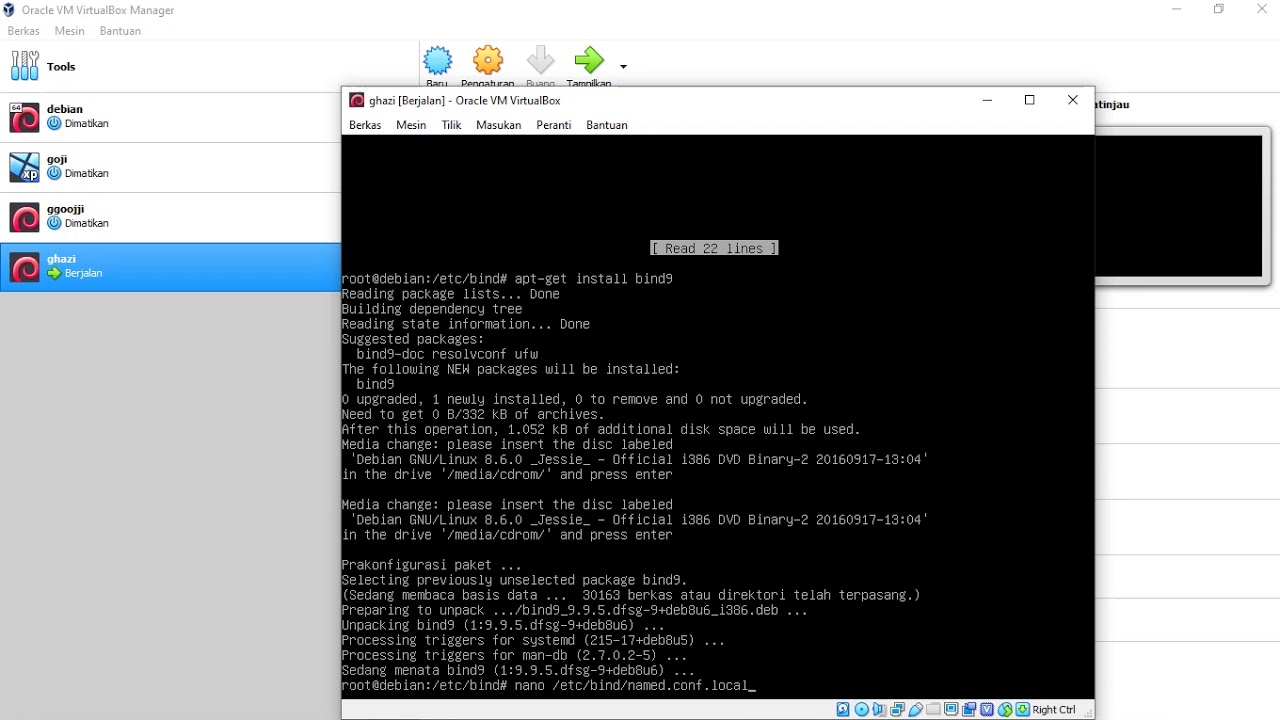Click hard disk activity status icon

[x=843, y=709]
